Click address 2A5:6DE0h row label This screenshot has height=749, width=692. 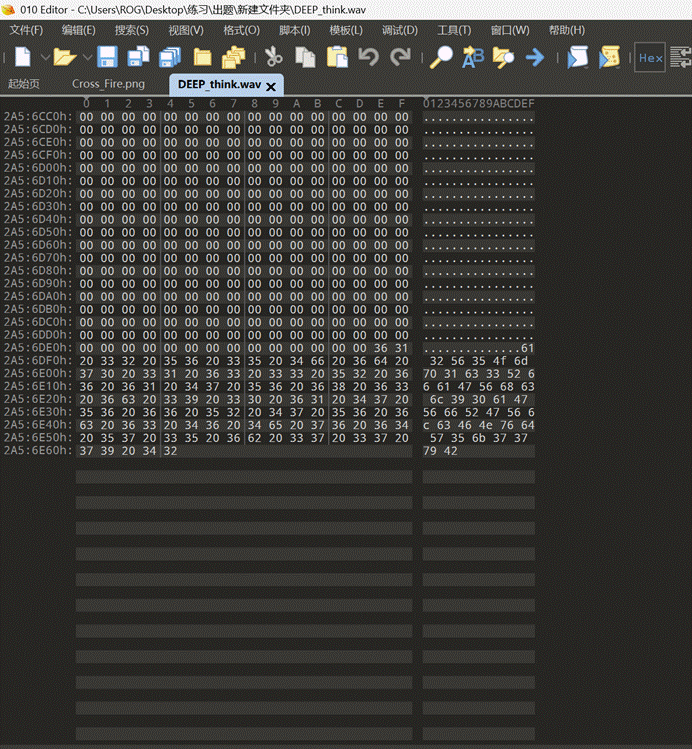(x=38, y=348)
